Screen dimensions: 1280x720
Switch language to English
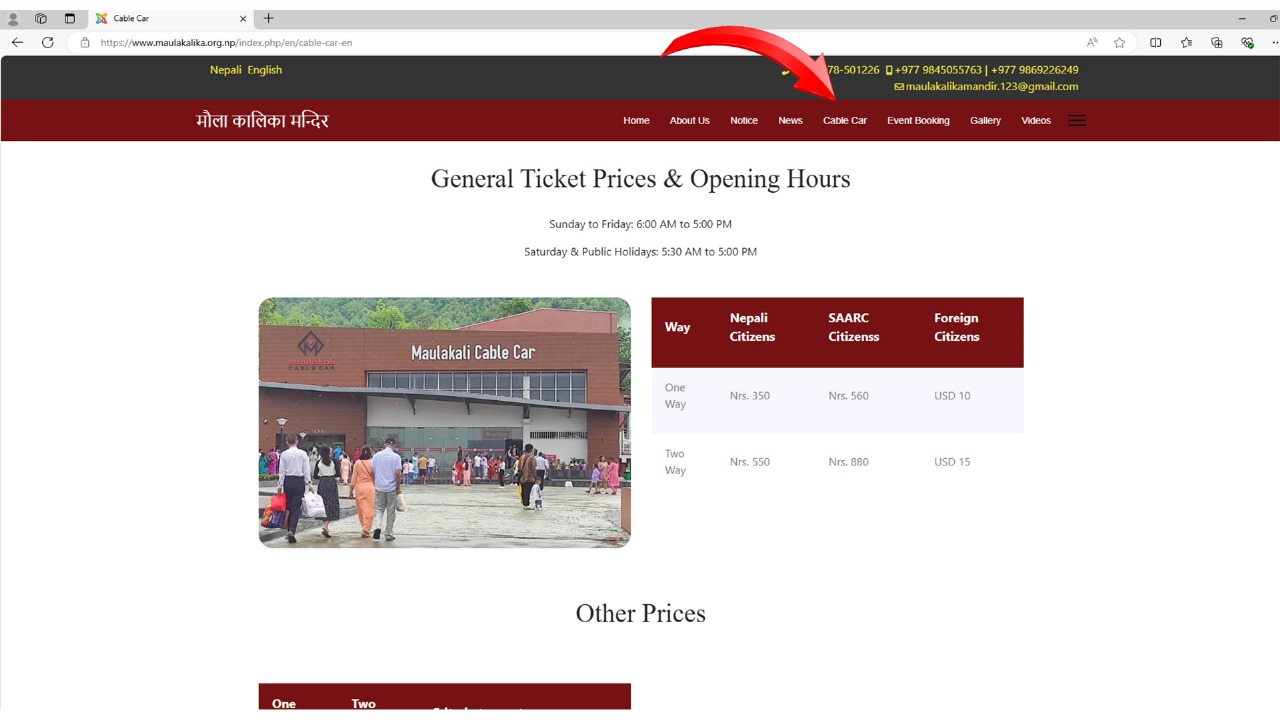coord(265,70)
